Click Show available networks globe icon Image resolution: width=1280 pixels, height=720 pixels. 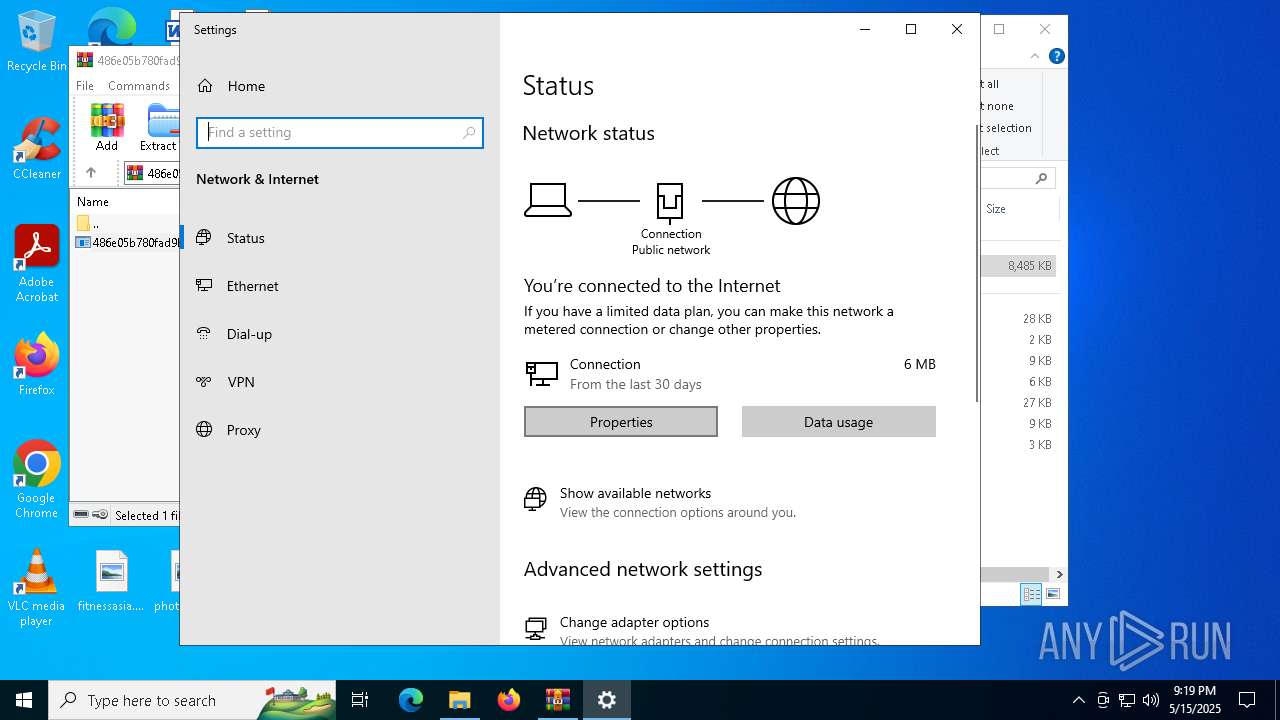(x=536, y=498)
